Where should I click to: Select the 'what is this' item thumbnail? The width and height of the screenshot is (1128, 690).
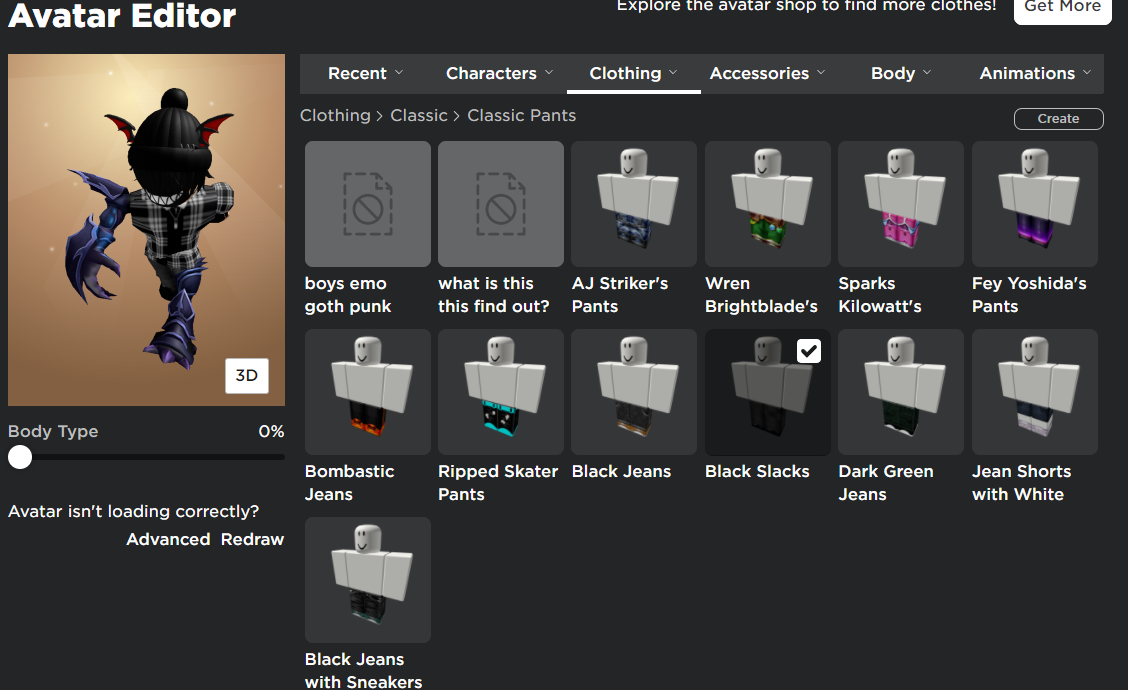click(x=501, y=204)
